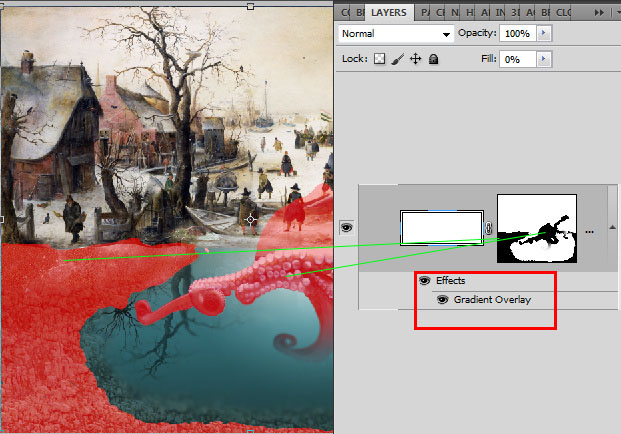Image resolution: width=621 pixels, height=434 pixels.
Task: Hide the layer using its eye icon
Action: pyautogui.click(x=346, y=228)
